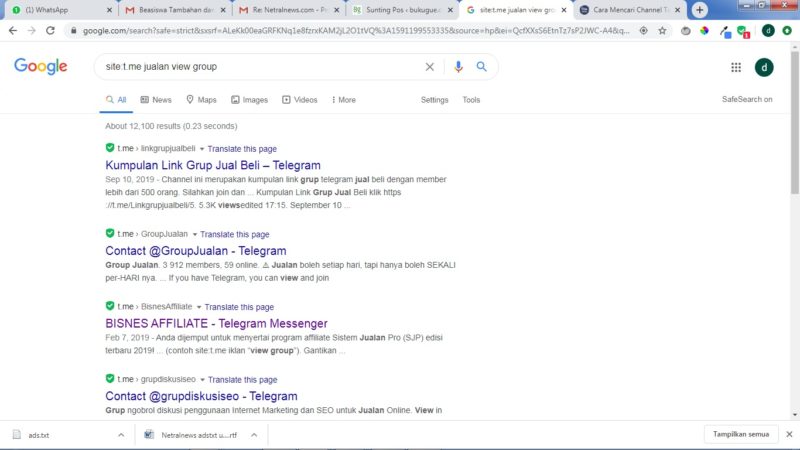Reload the page with the refresh icon

click(50, 31)
